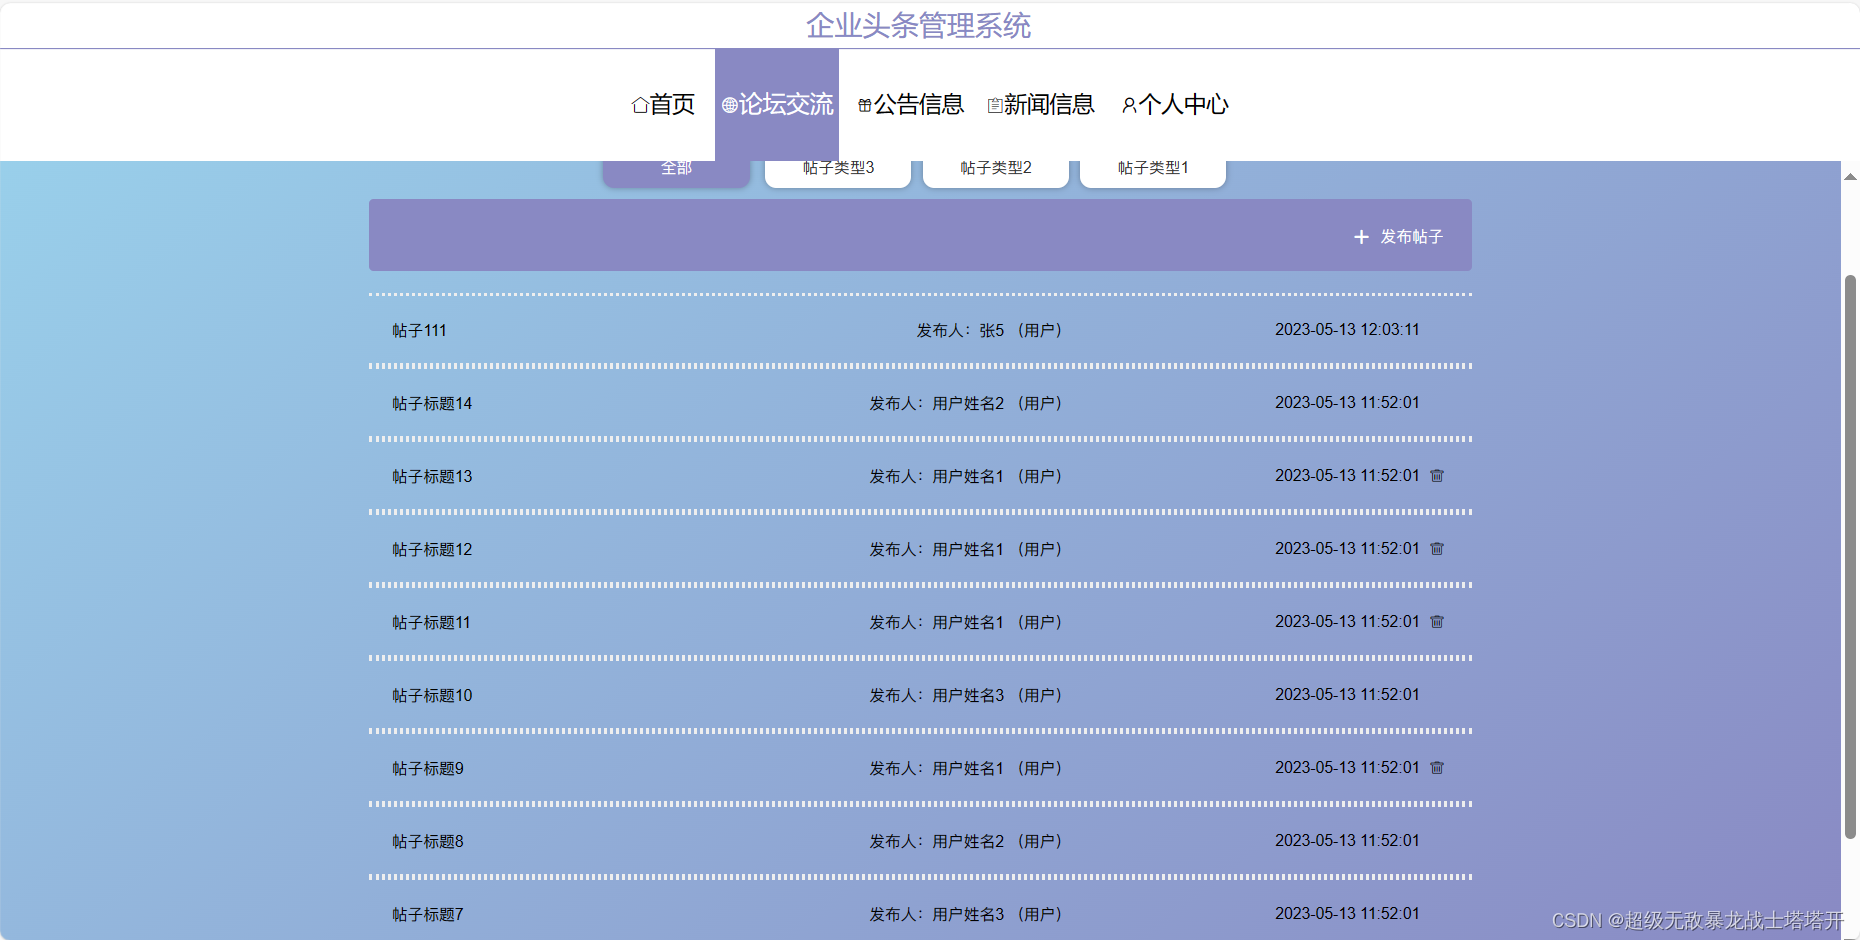Filter by 帖子类型1 tab
This screenshot has height=940, width=1860.
1153,173
